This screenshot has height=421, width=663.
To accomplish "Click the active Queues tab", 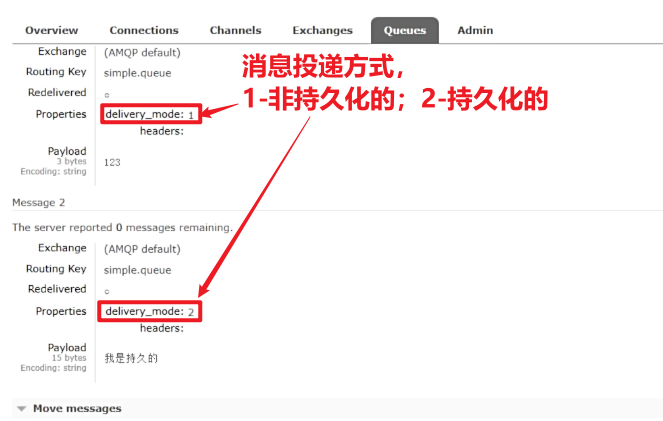I will (404, 31).
